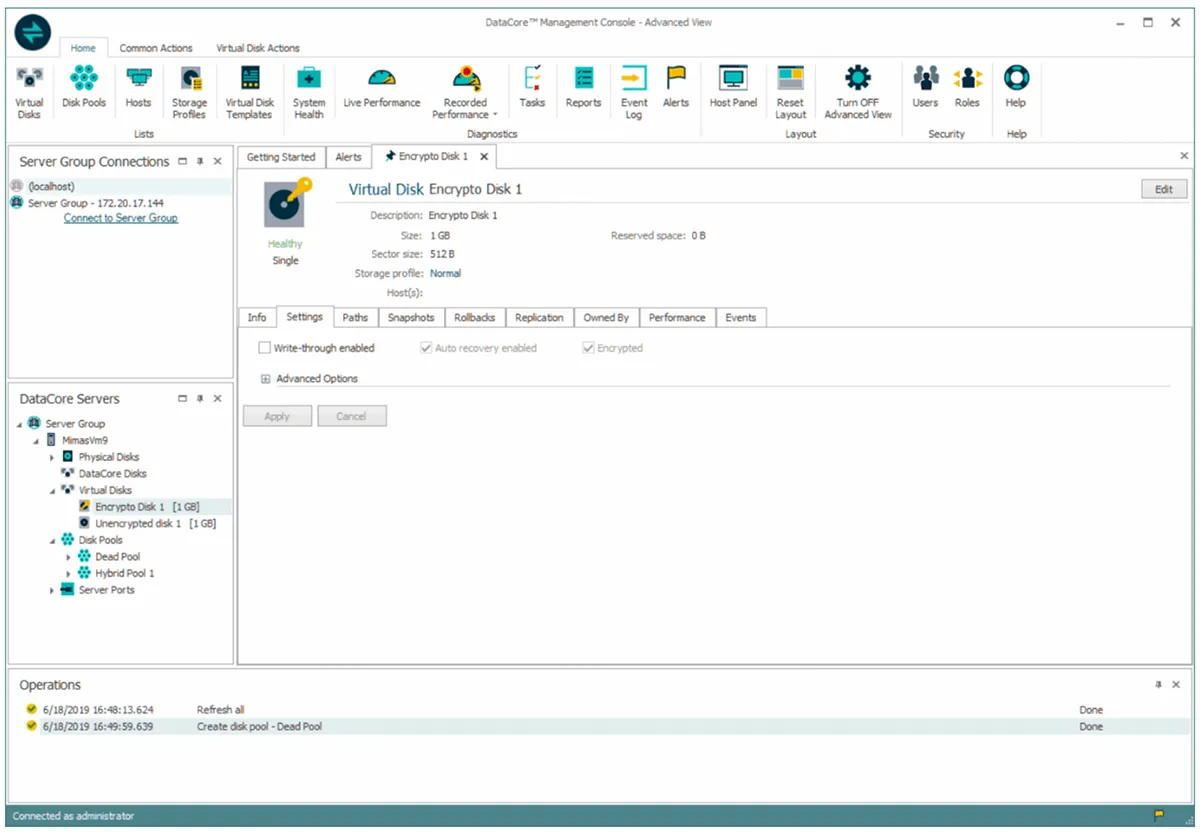1200x832 pixels.
Task: Open Disk Pools from the ribbon
Action: point(84,88)
